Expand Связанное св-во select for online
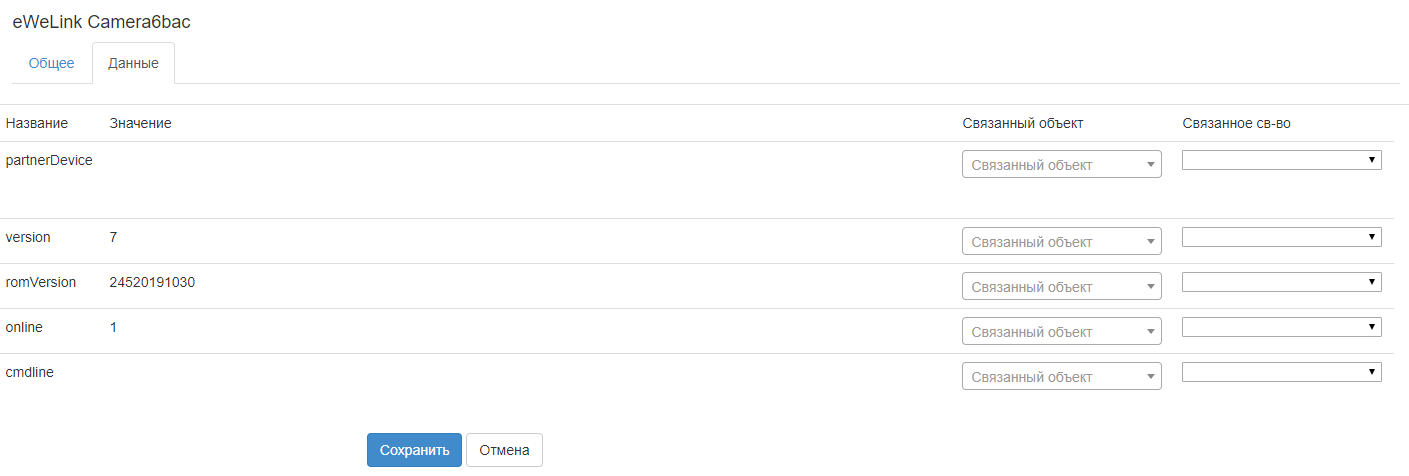Image resolution: width=1409 pixels, height=476 pixels. click(x=1281, y=327)
